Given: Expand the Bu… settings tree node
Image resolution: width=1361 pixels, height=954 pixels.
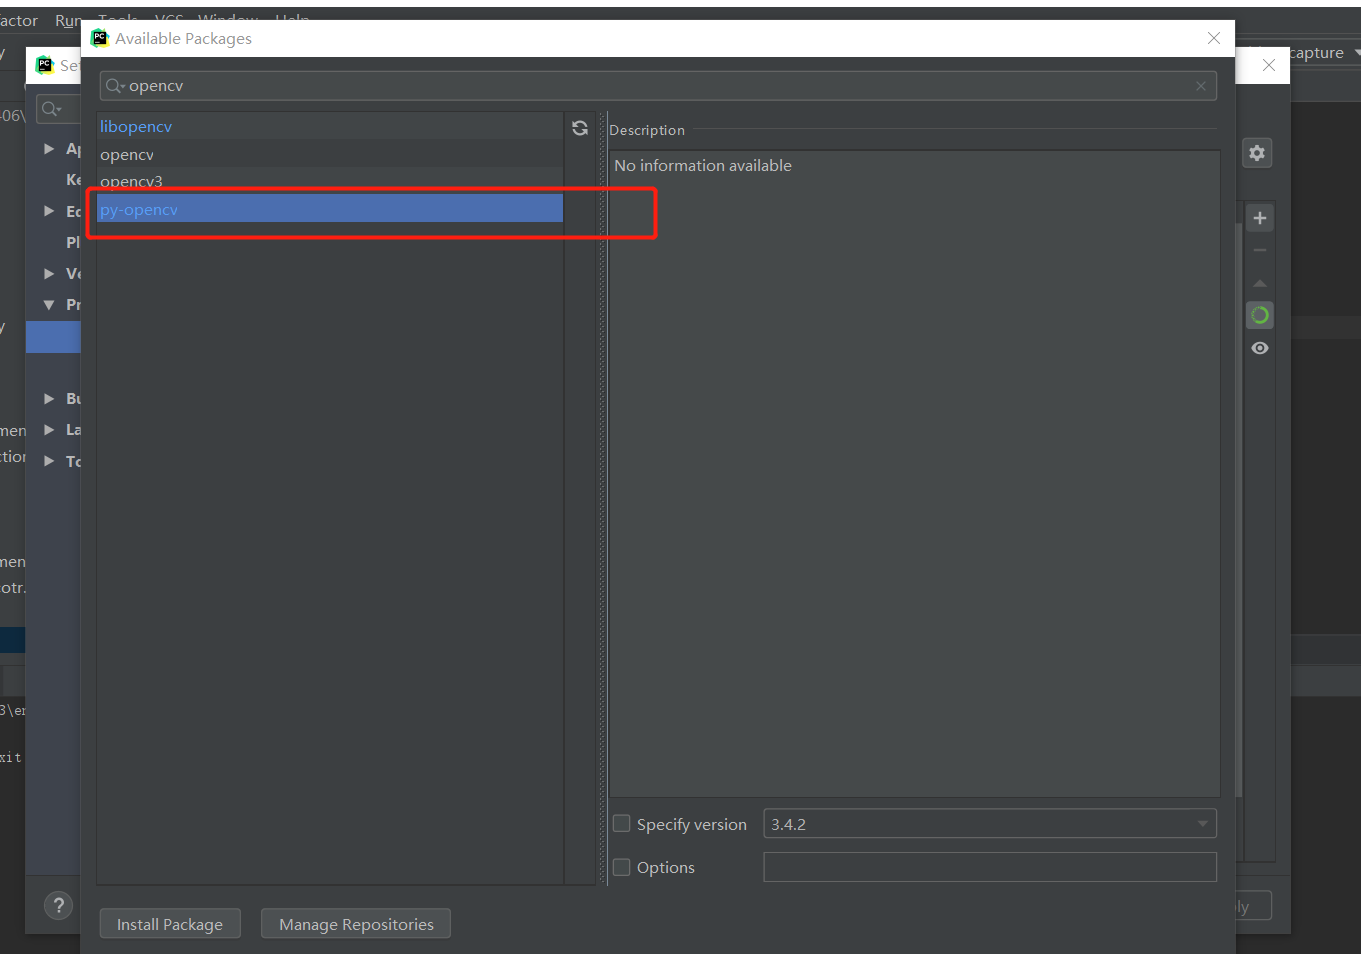Looking at the screenshot, I should click(x=49, y=398).
